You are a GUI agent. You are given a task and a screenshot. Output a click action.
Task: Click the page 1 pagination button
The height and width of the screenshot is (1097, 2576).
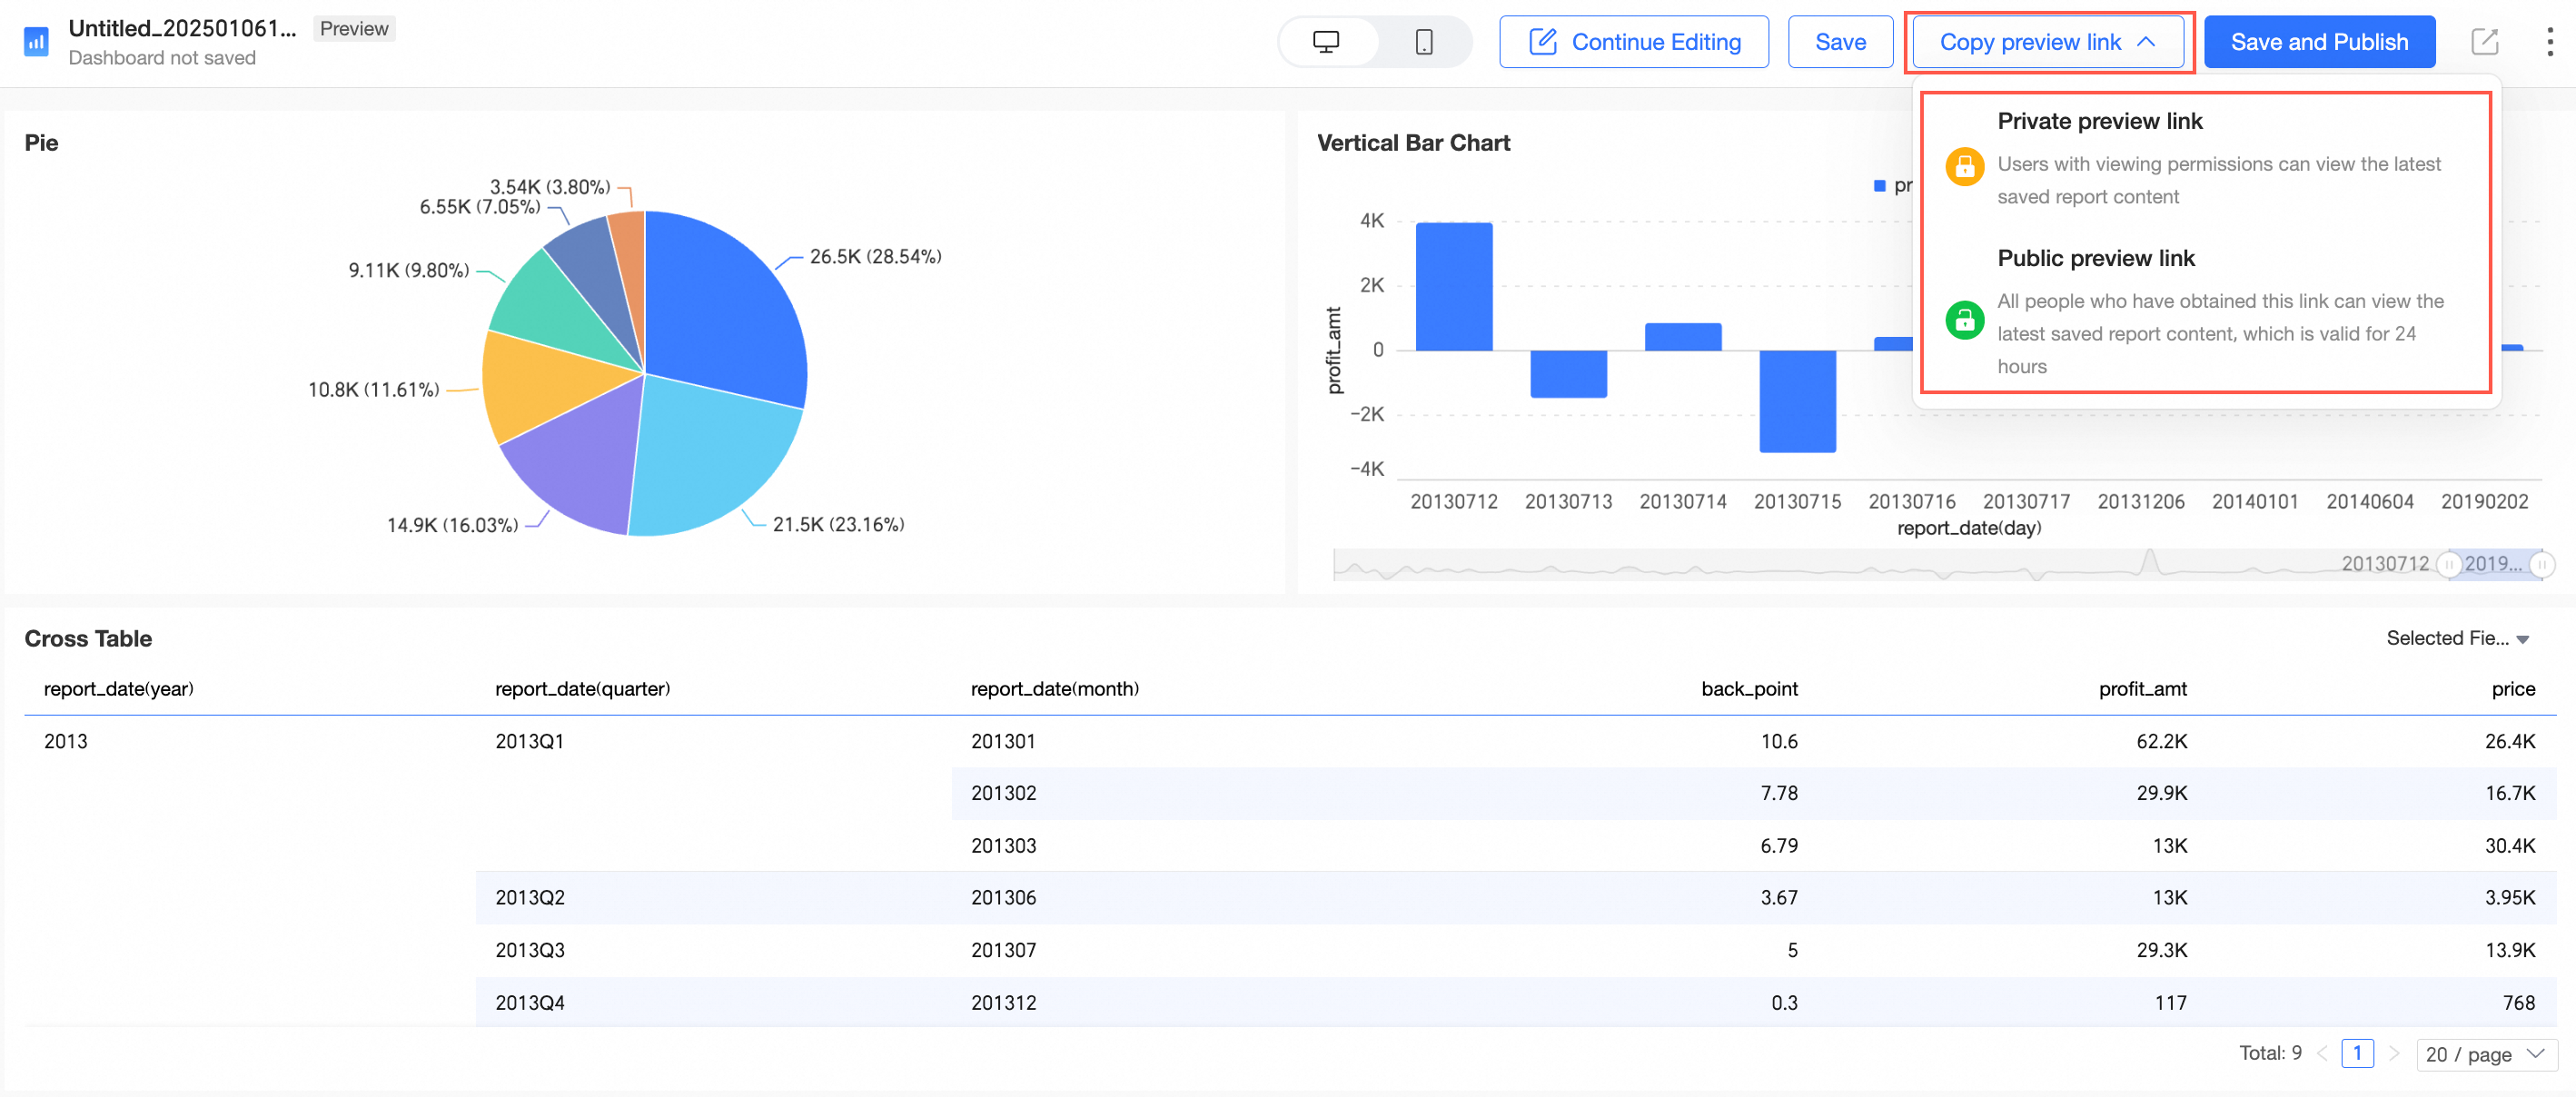(x=2357, y=1053)
